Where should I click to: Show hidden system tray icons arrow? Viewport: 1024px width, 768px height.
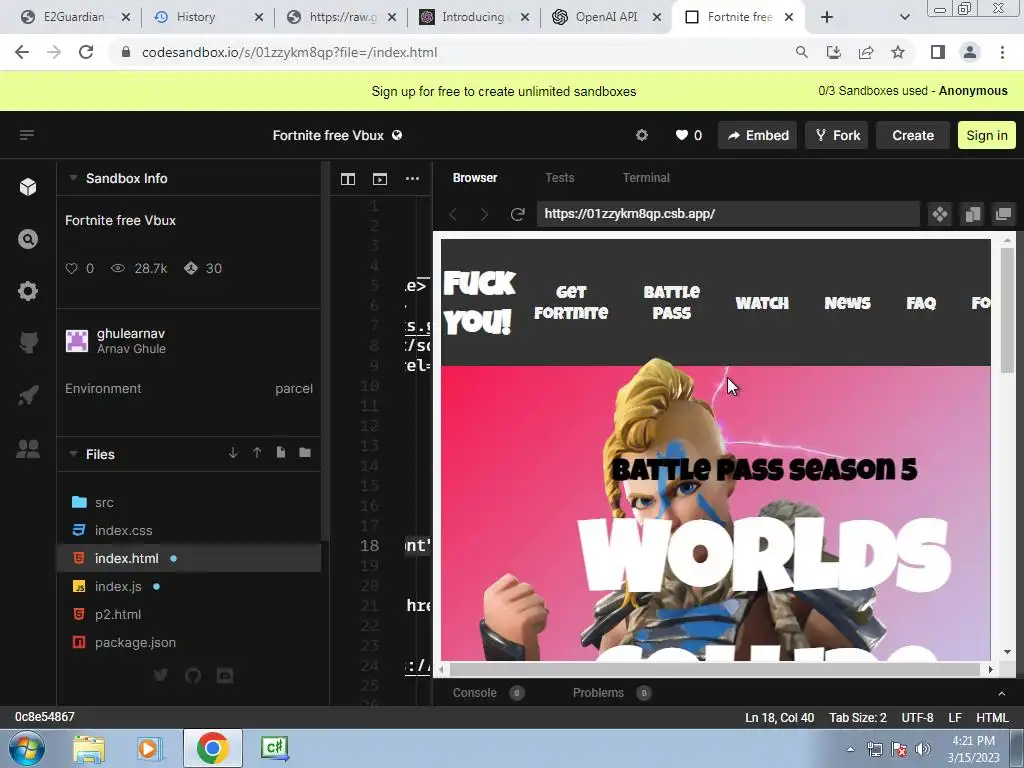[850, 749]
